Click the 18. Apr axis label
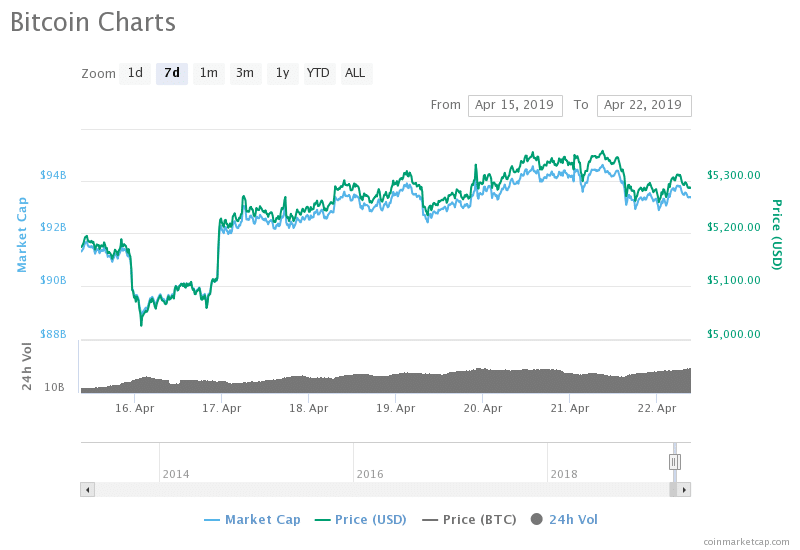The image size is (800, 550). pyautogui.click(x=309, y=409)
